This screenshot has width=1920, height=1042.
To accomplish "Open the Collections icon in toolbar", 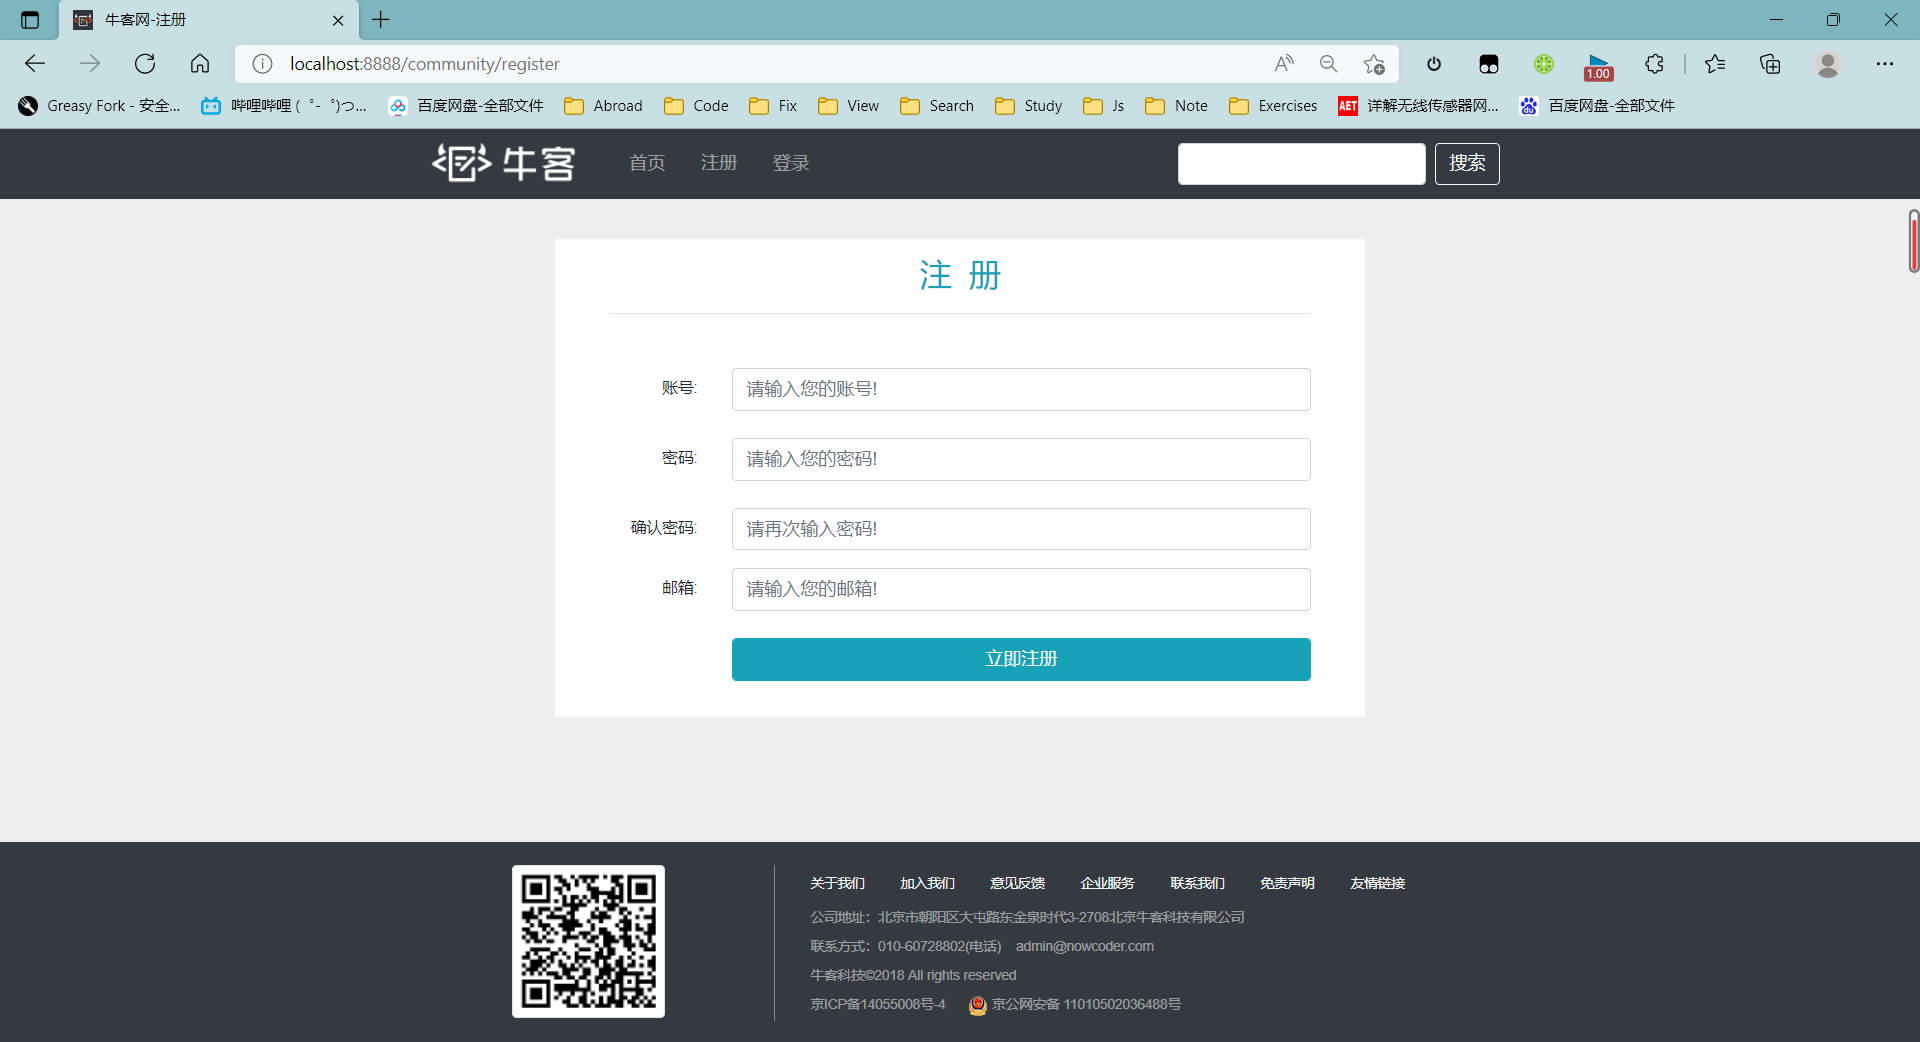I will point(1770,64).
